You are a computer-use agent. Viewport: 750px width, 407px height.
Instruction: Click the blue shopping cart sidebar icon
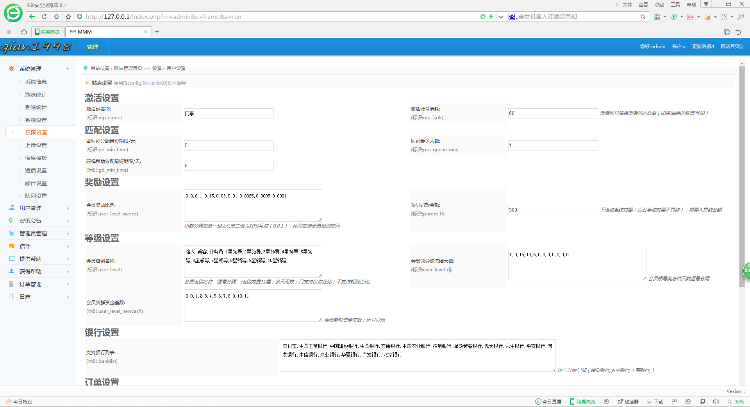coord(11,233)
